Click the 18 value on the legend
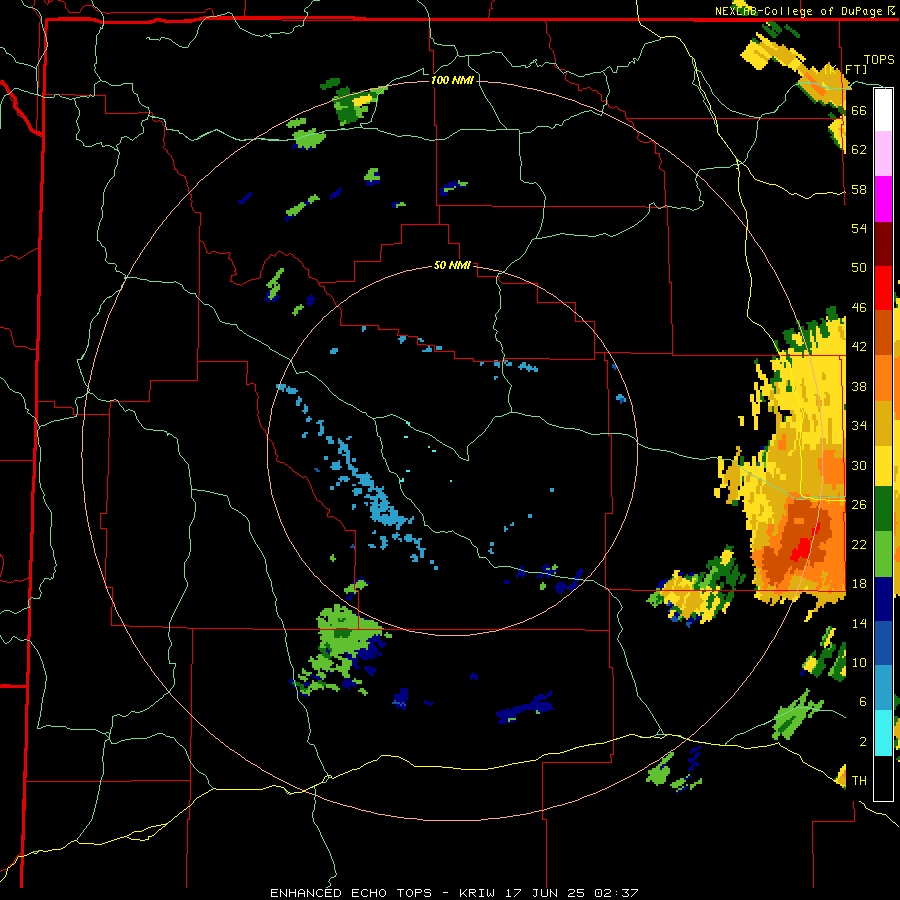This screenshot has width=900, height=900. point(859,584)
